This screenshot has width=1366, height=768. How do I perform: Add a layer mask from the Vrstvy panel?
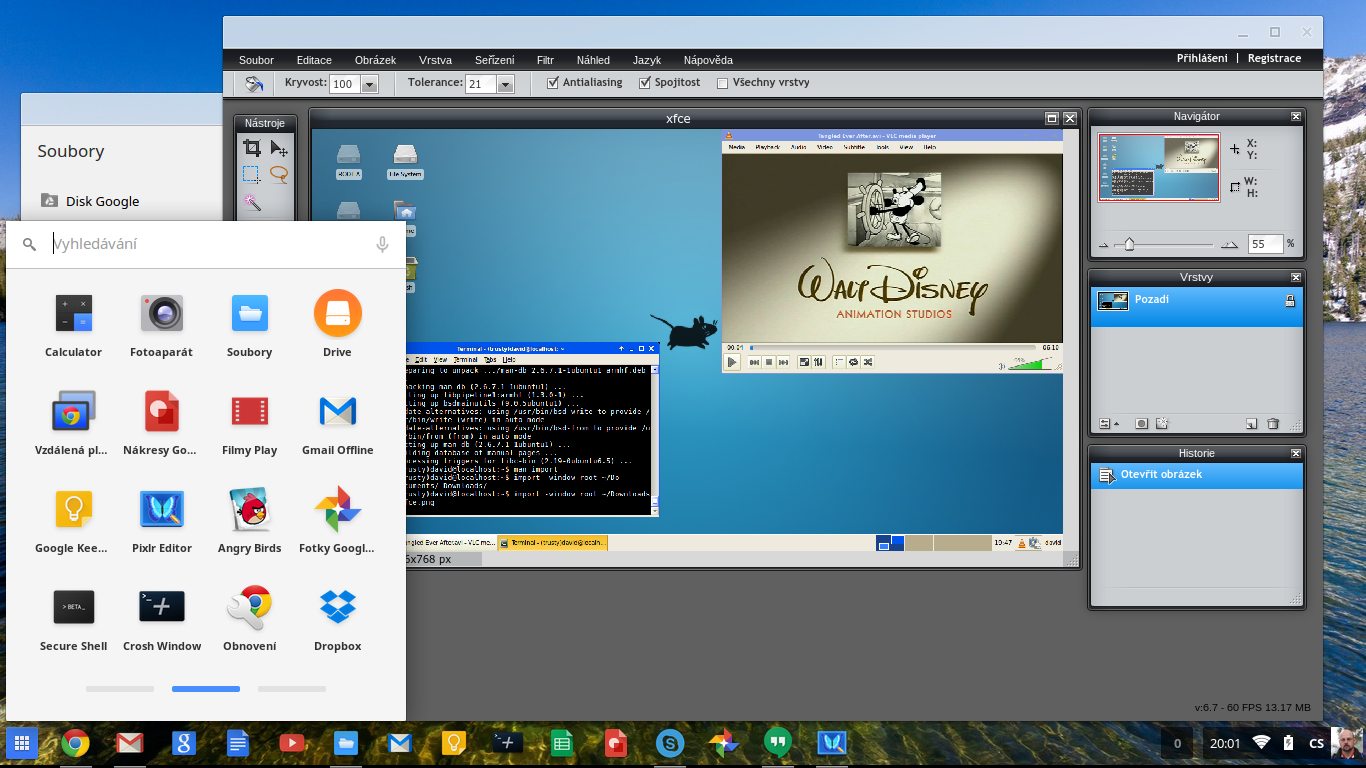(1143, 424)
